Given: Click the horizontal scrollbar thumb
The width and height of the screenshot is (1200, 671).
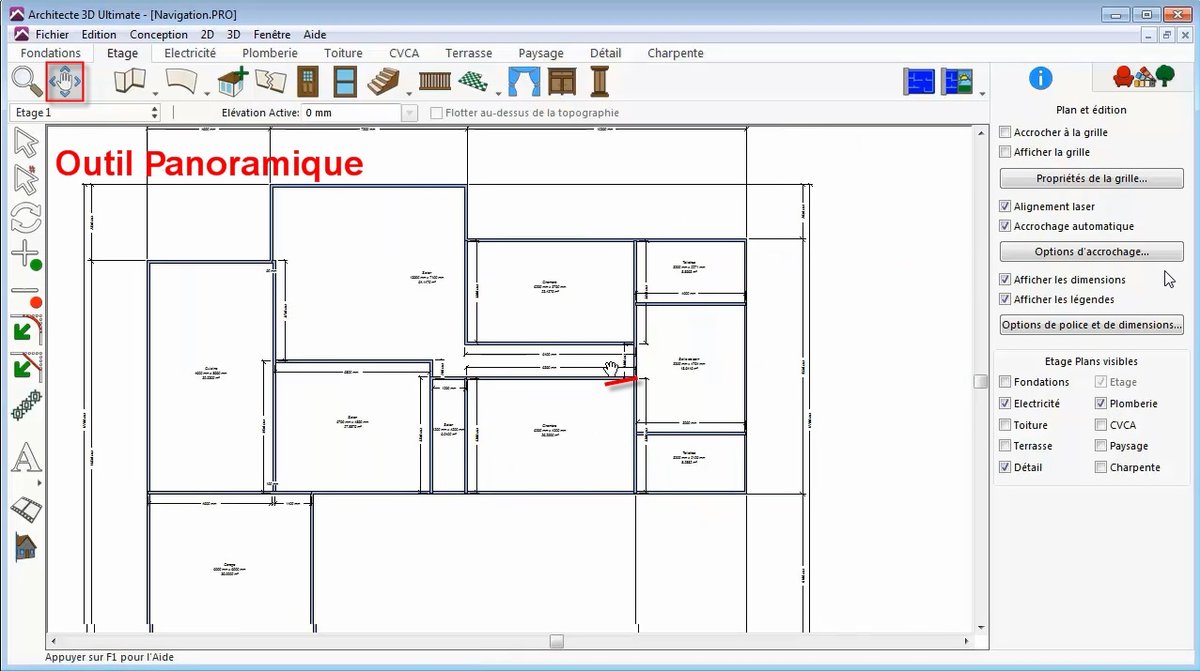Looking at the screenshot, I should tap(557, 641).
